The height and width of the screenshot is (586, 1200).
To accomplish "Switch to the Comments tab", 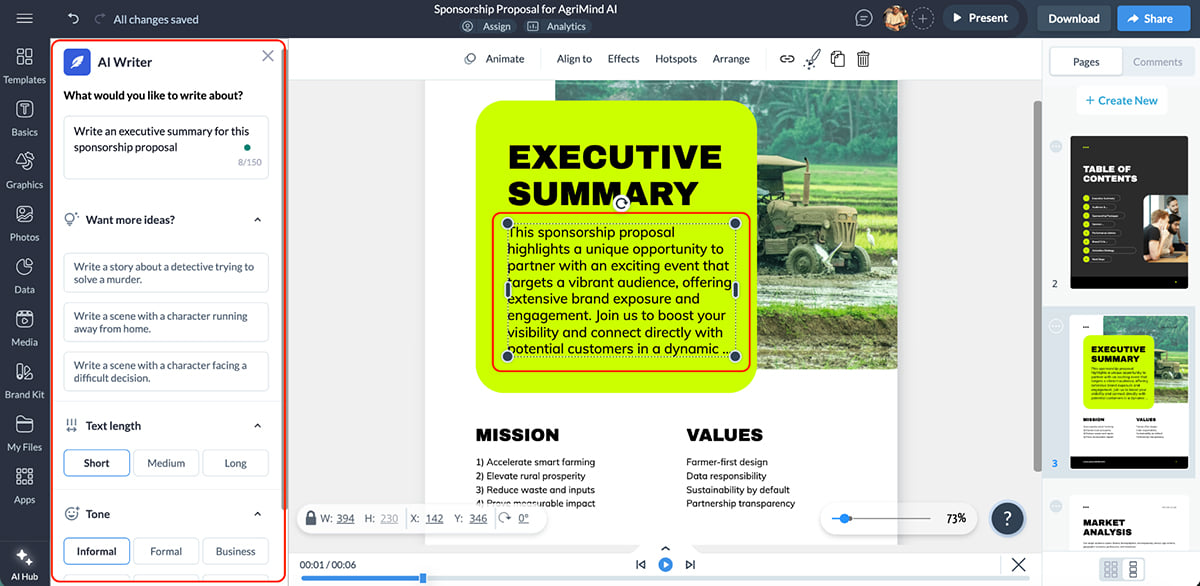I will click(1157, 61).
